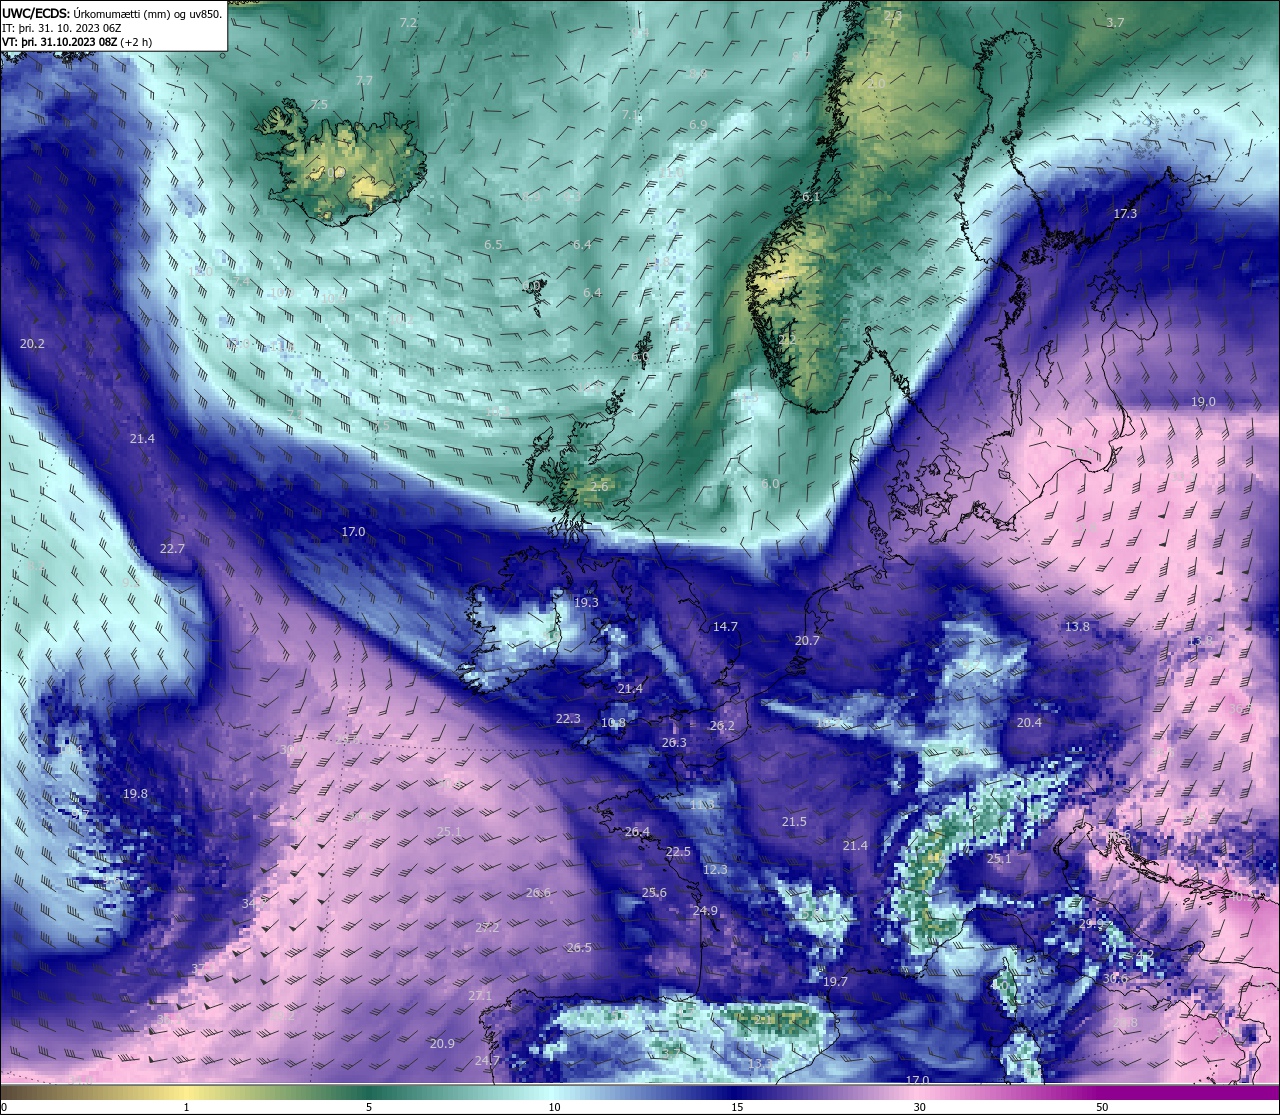This screenshot has height=1115, width=1280.
Task: Click the 21.5 value over eastern France
Action: pyautogui.click(x=794, y=821)
